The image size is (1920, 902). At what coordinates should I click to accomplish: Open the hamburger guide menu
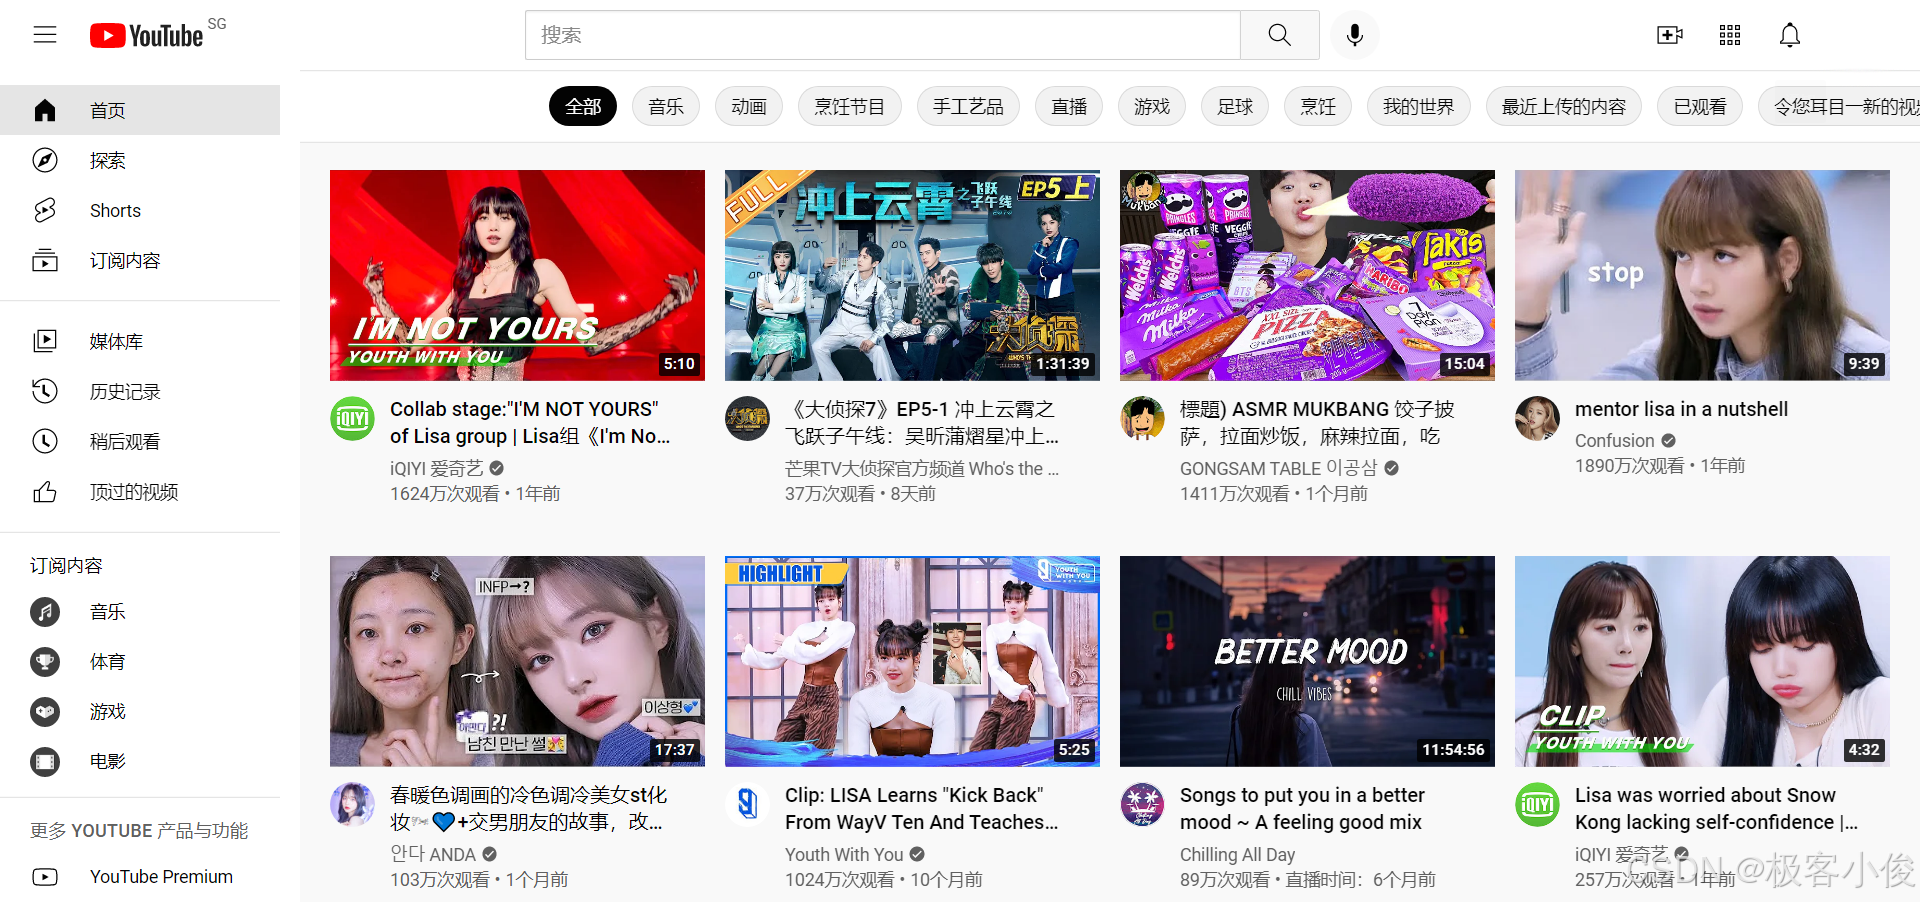point(45,35)
